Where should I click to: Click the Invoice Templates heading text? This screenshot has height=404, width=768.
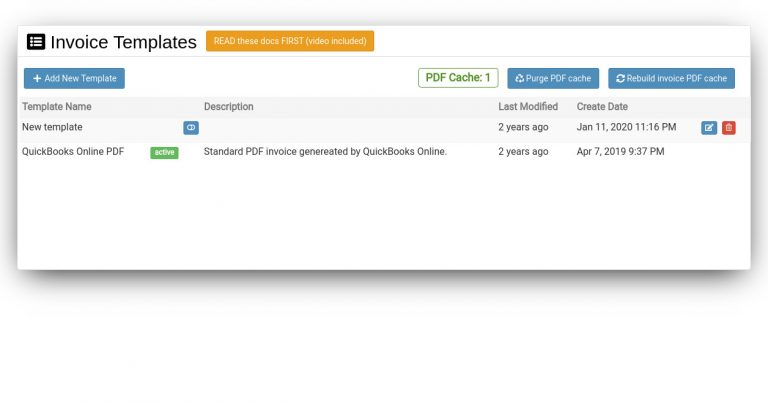pos(123,42)
